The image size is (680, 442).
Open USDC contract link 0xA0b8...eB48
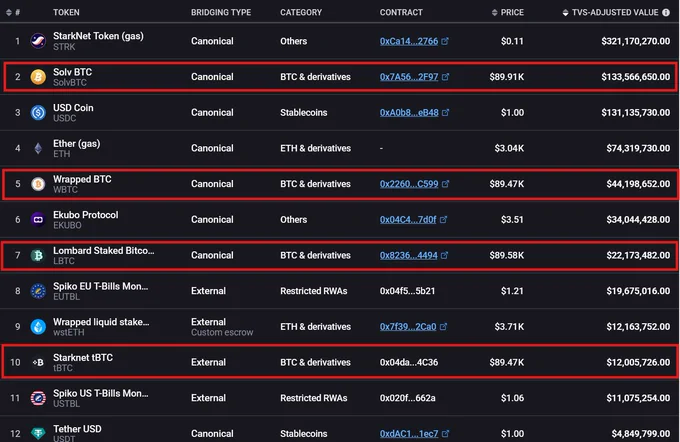tap(409, 112)
